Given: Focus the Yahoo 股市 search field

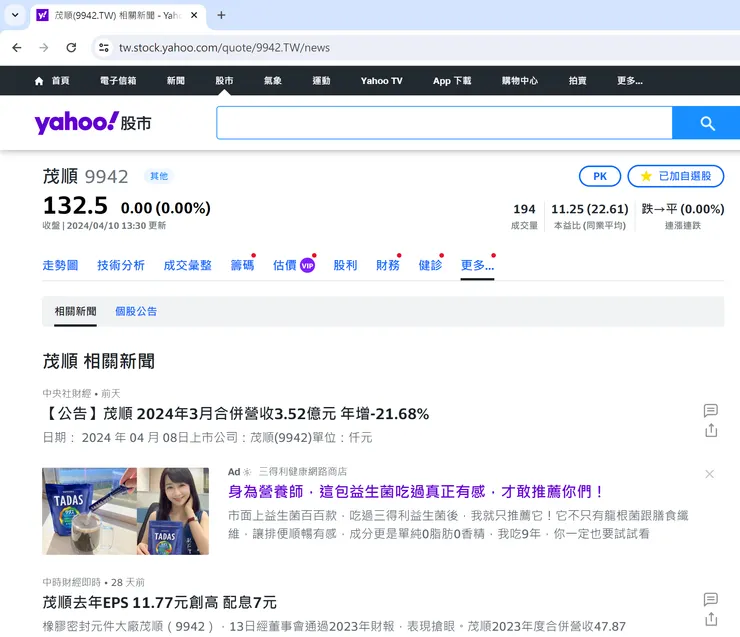Looking at the screenshot, I should (444, 123).
